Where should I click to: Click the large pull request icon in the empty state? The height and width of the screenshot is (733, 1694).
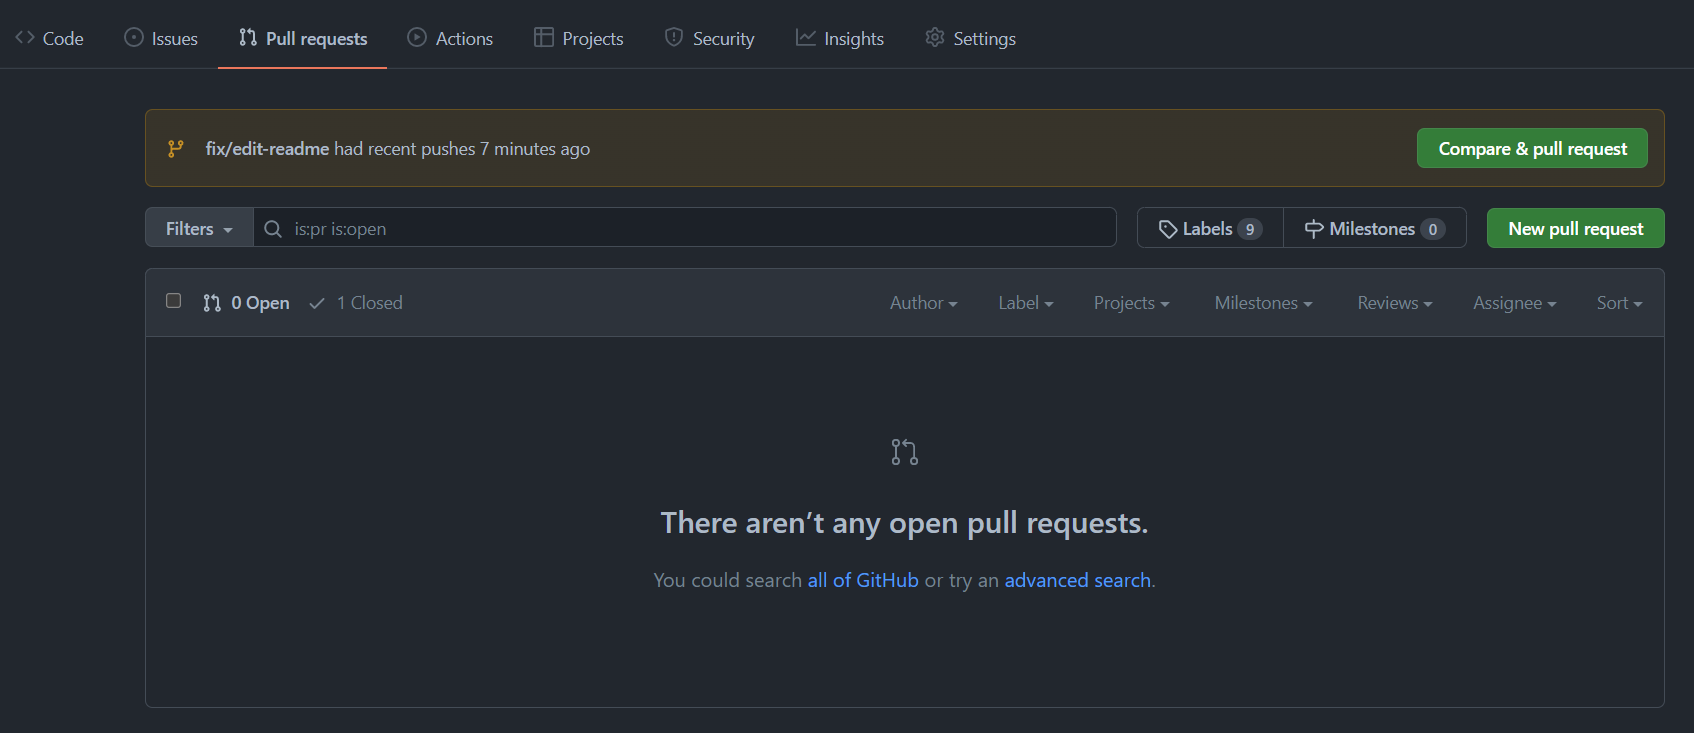coord(905,452)
